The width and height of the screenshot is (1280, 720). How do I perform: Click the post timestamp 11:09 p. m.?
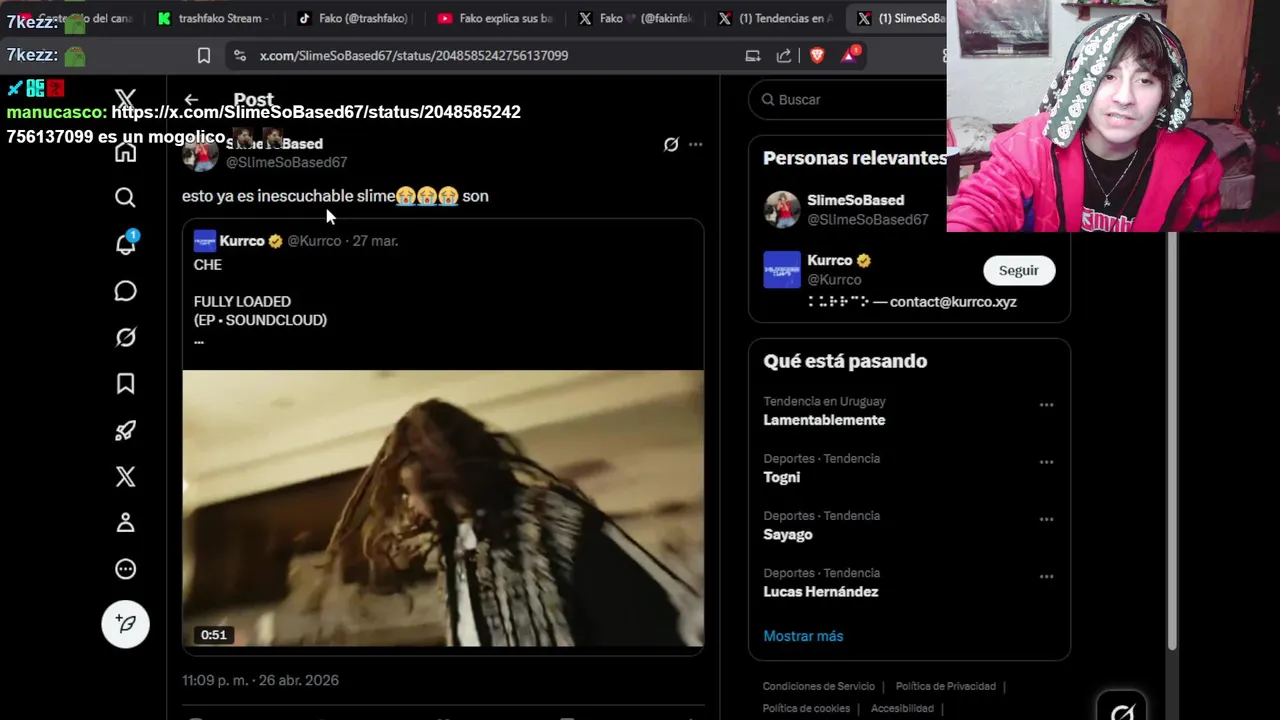260,680
